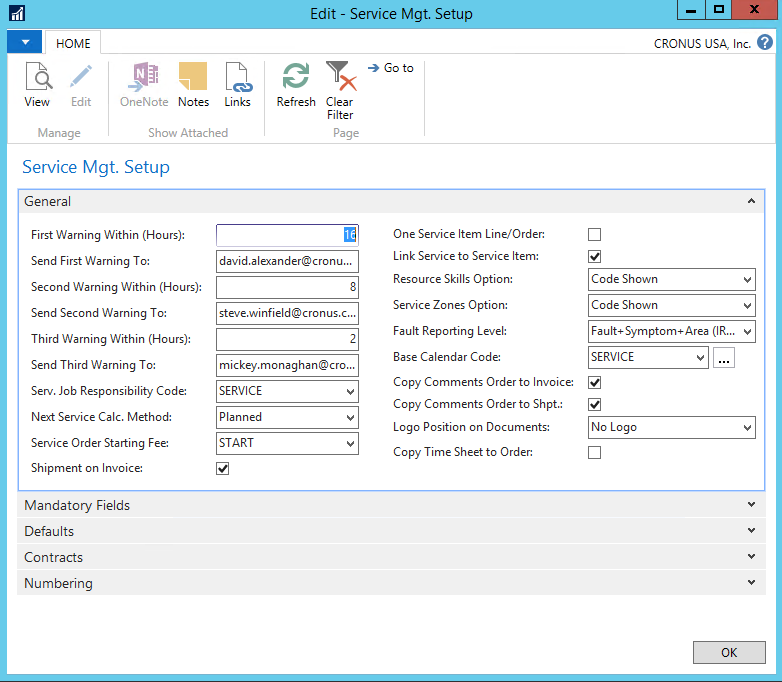782x682 pixels.
Task: Toggle Copy Comments Order to Shpt. checkbox
Action: tap(594, 404)
